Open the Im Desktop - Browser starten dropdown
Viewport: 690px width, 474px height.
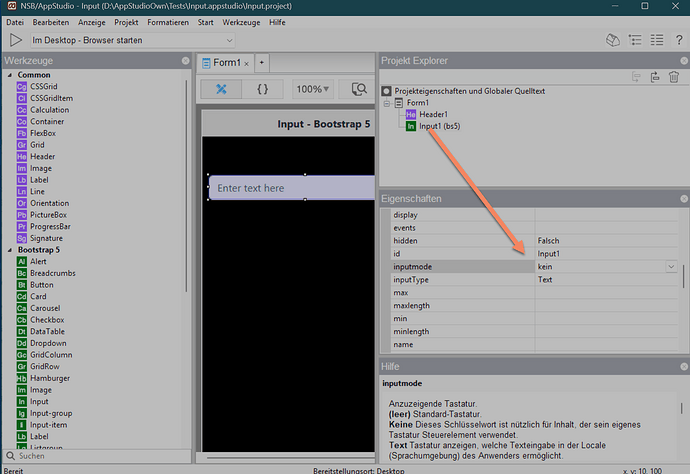132,40
